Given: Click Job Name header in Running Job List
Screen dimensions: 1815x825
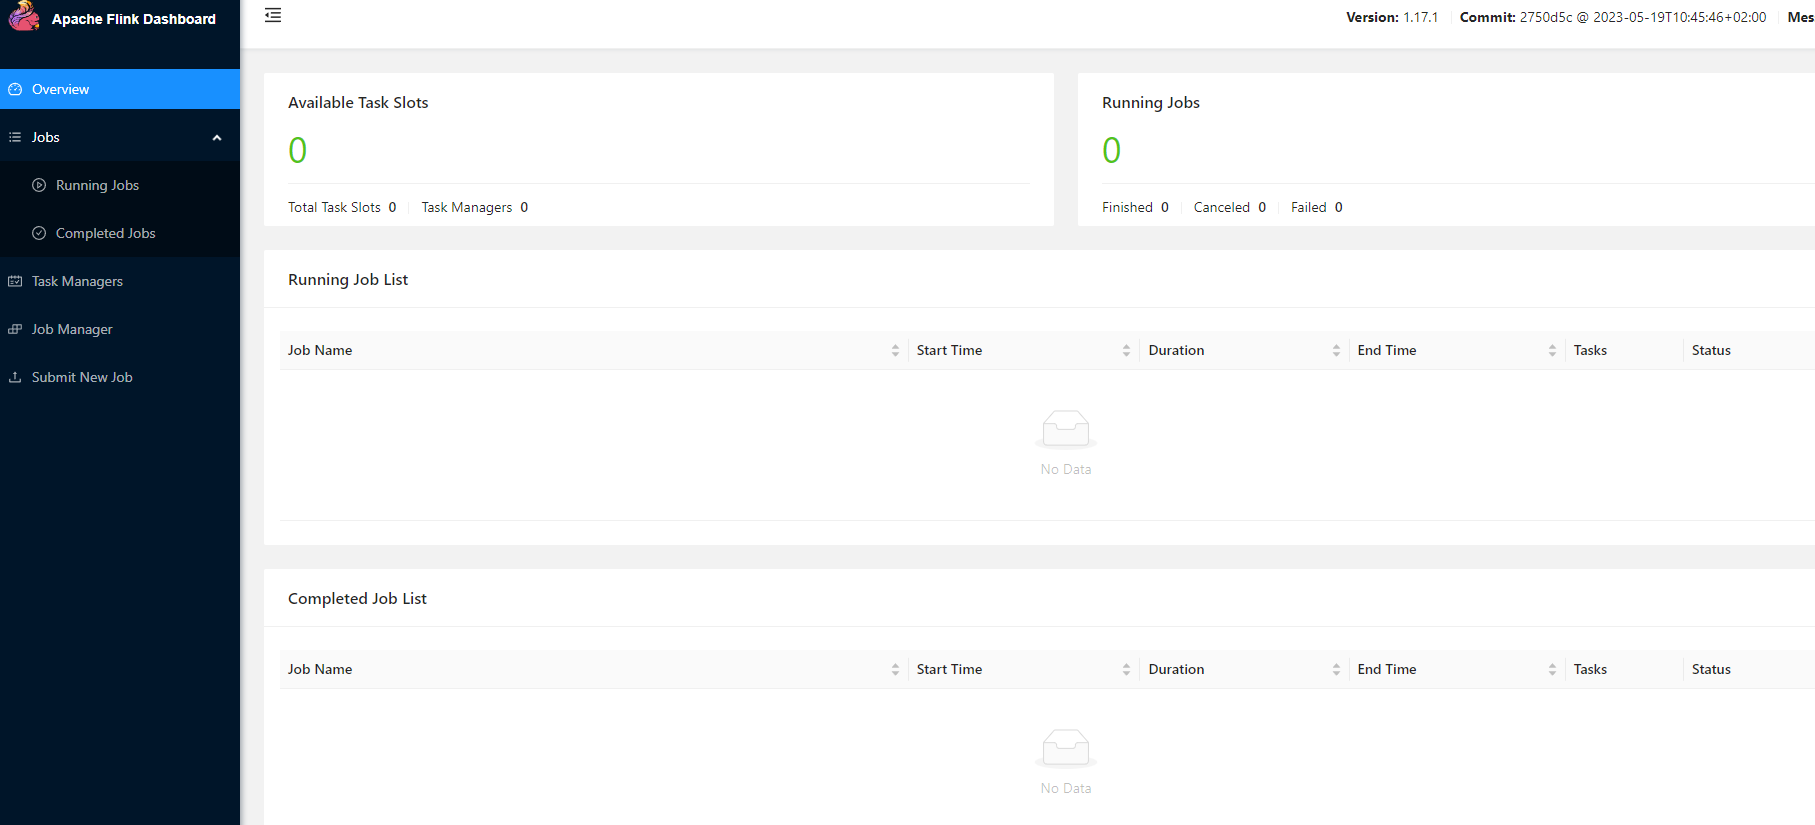Looking at the screenshot, I should pyautogui.click(x=320, y=350).
